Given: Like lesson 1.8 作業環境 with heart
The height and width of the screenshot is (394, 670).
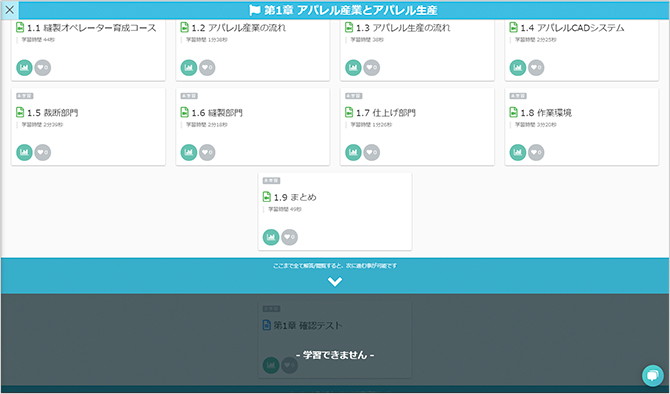Looking at the screenshot, I should pyautogui.click(x=536, y=153).
